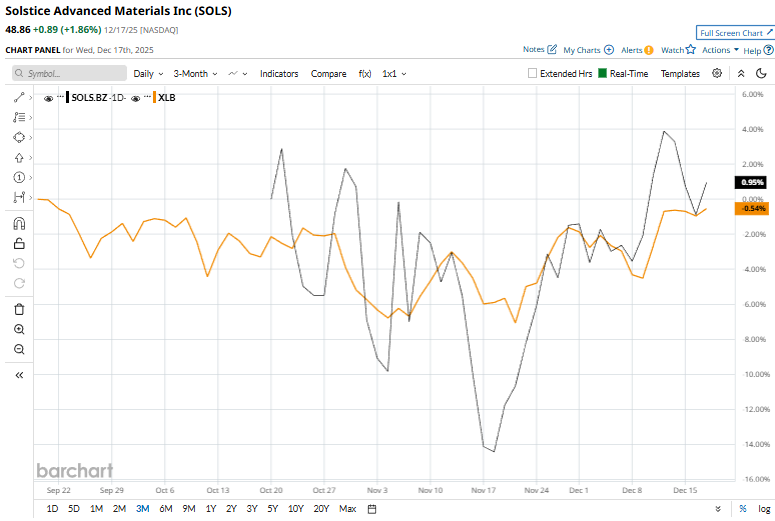Select the arrow marker tool

click(x=19, y=158)
